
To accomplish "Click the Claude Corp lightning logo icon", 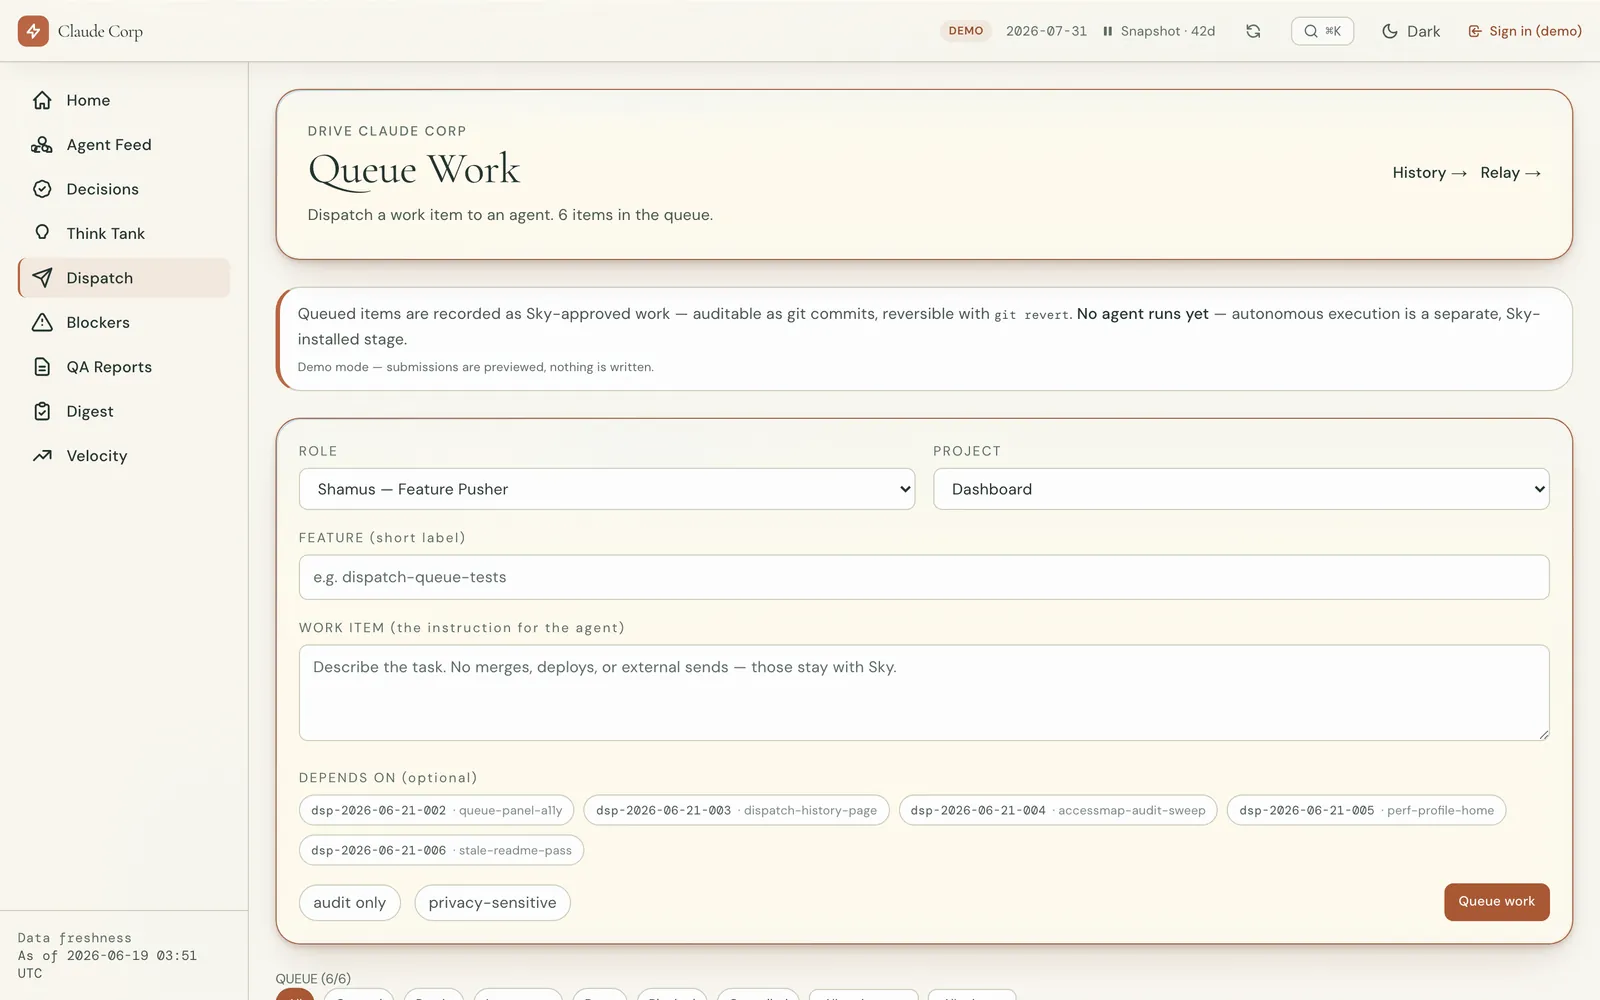I will coord(33,31).
